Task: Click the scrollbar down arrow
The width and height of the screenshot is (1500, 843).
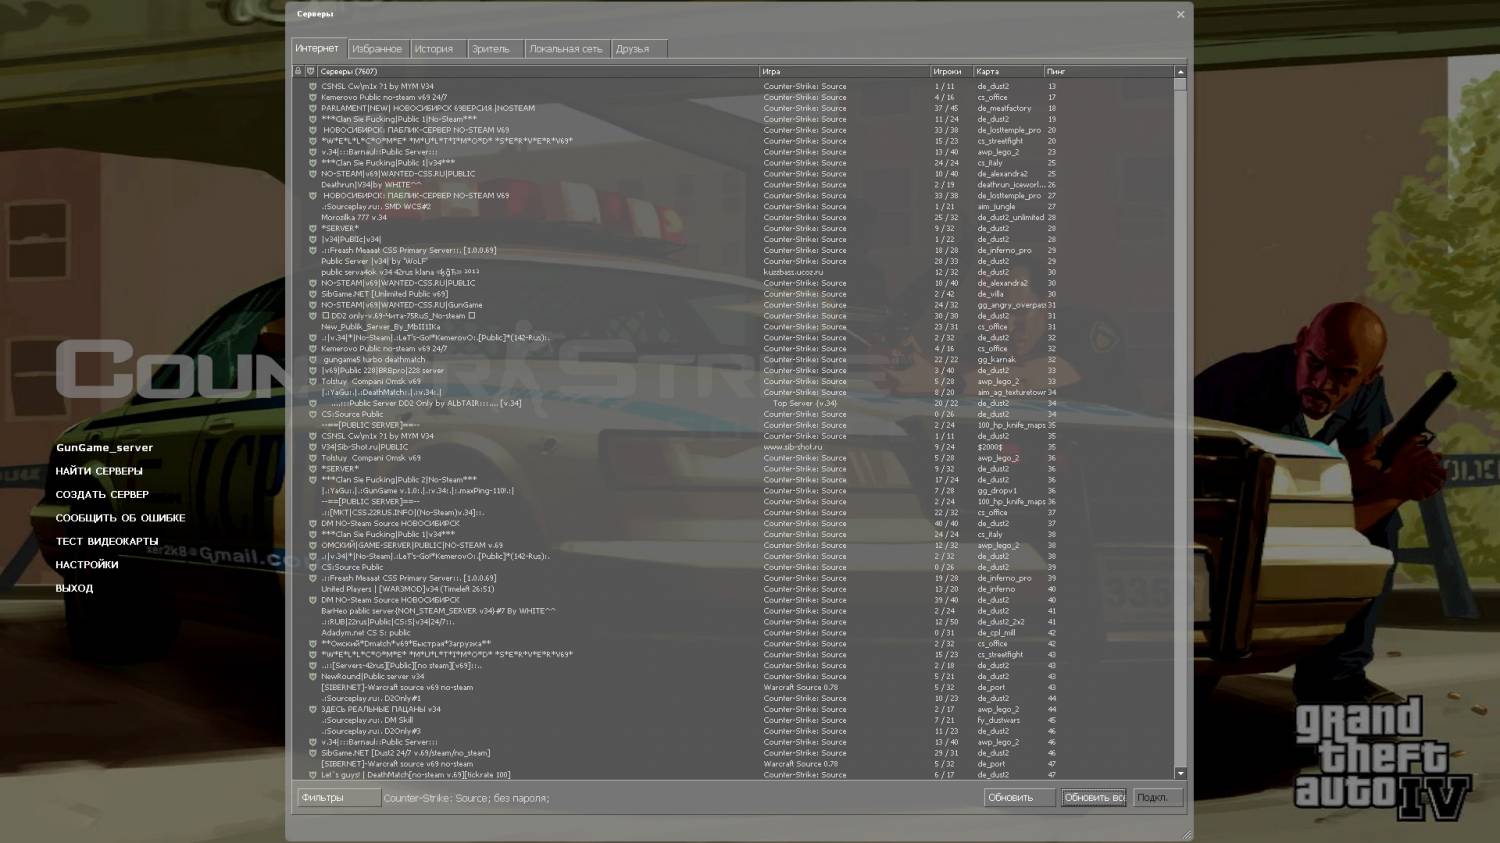Action: pyautogui.click(x=1180, y=773)
